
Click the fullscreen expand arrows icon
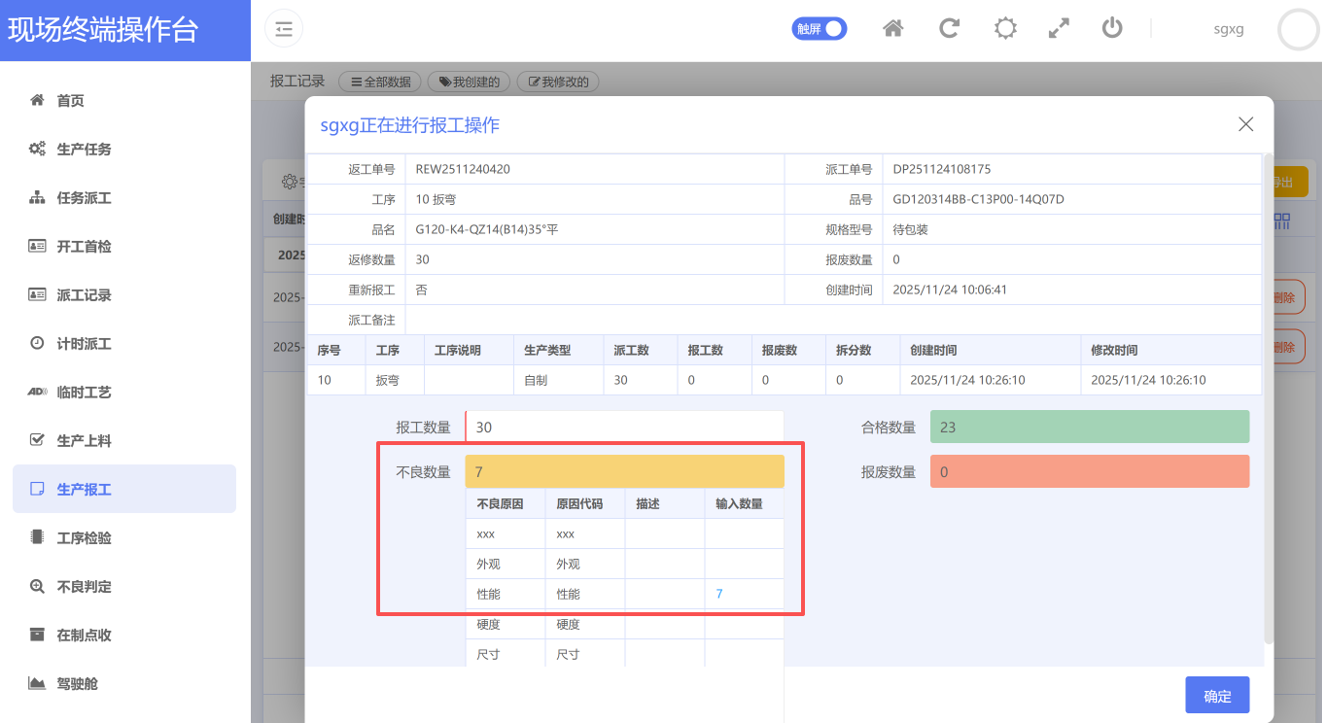pyautogui.click(x=1059, y=28)
